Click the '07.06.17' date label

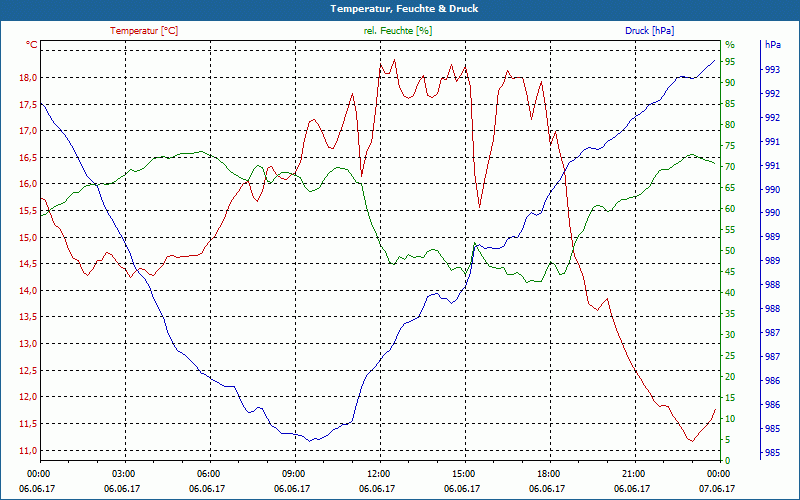[x=717, y=488]
